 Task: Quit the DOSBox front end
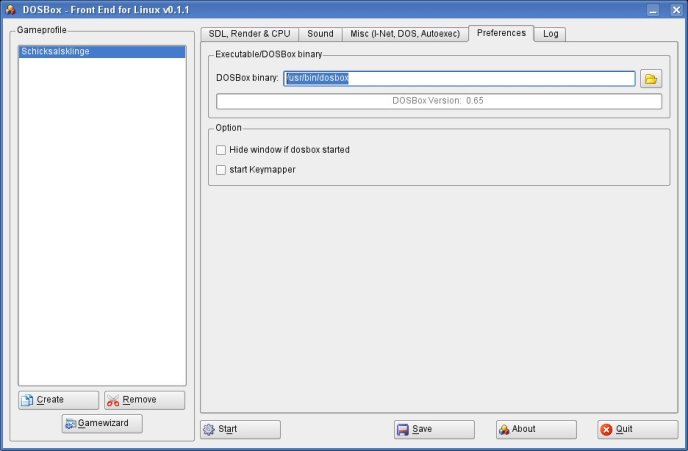638,429
